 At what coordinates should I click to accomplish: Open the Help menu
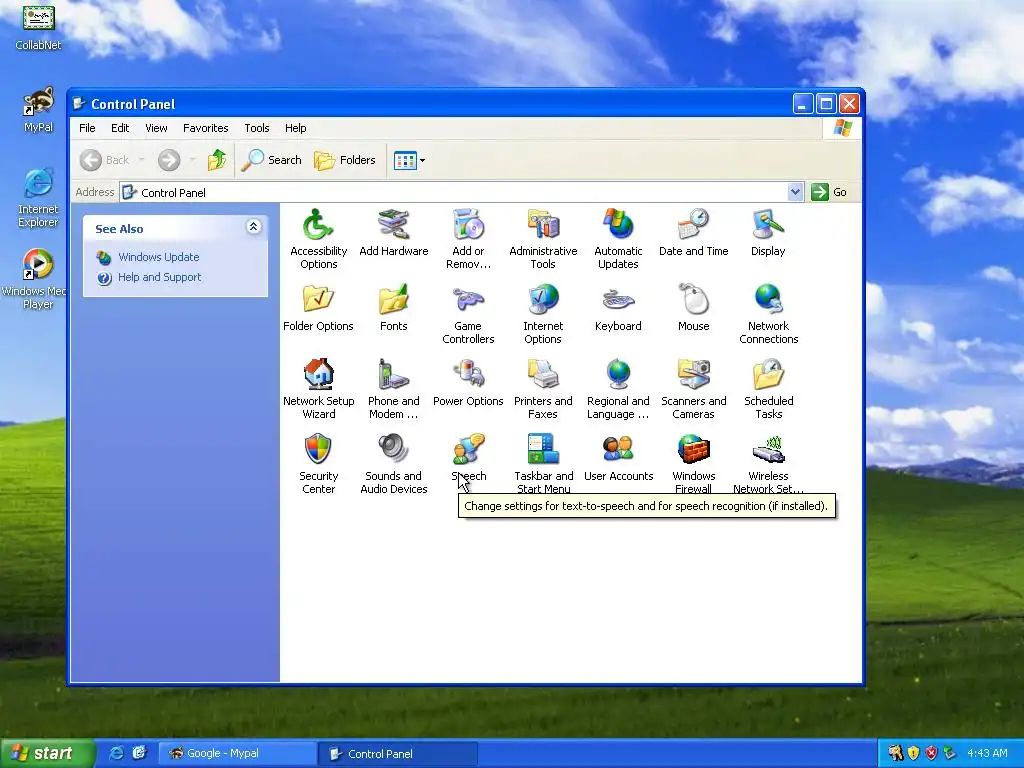pyautogui.click(x=295, y=128)
